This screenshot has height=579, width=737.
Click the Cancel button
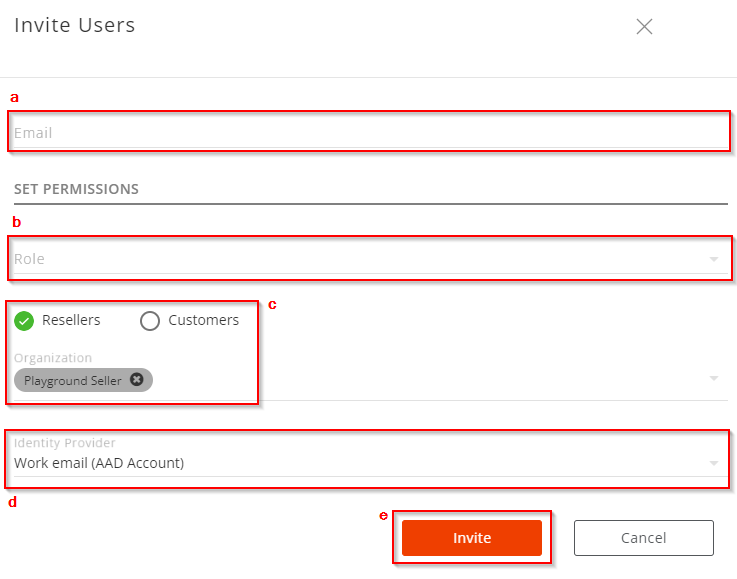[x=643, y=538]
